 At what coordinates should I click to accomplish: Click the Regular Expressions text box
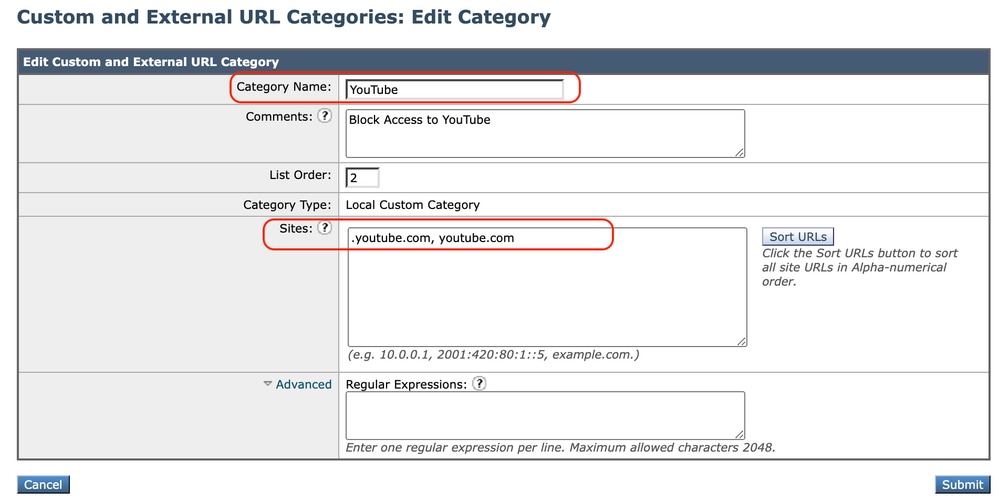(545, 415)
